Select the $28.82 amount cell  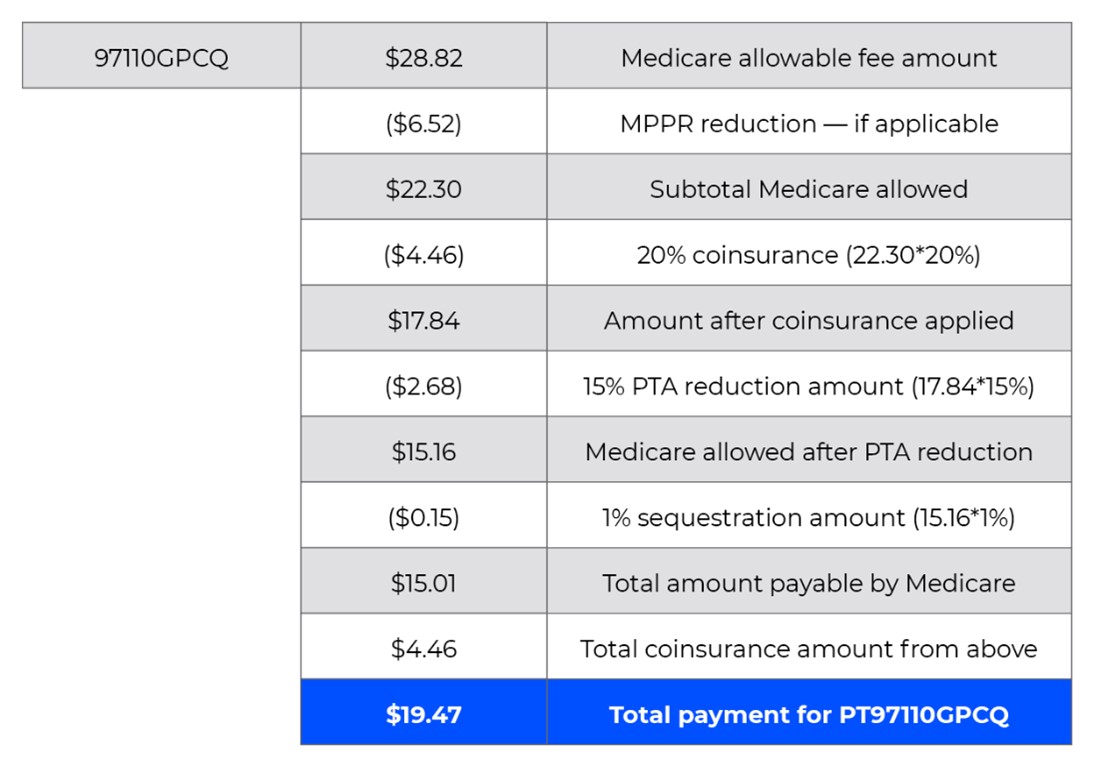point(424,58)
